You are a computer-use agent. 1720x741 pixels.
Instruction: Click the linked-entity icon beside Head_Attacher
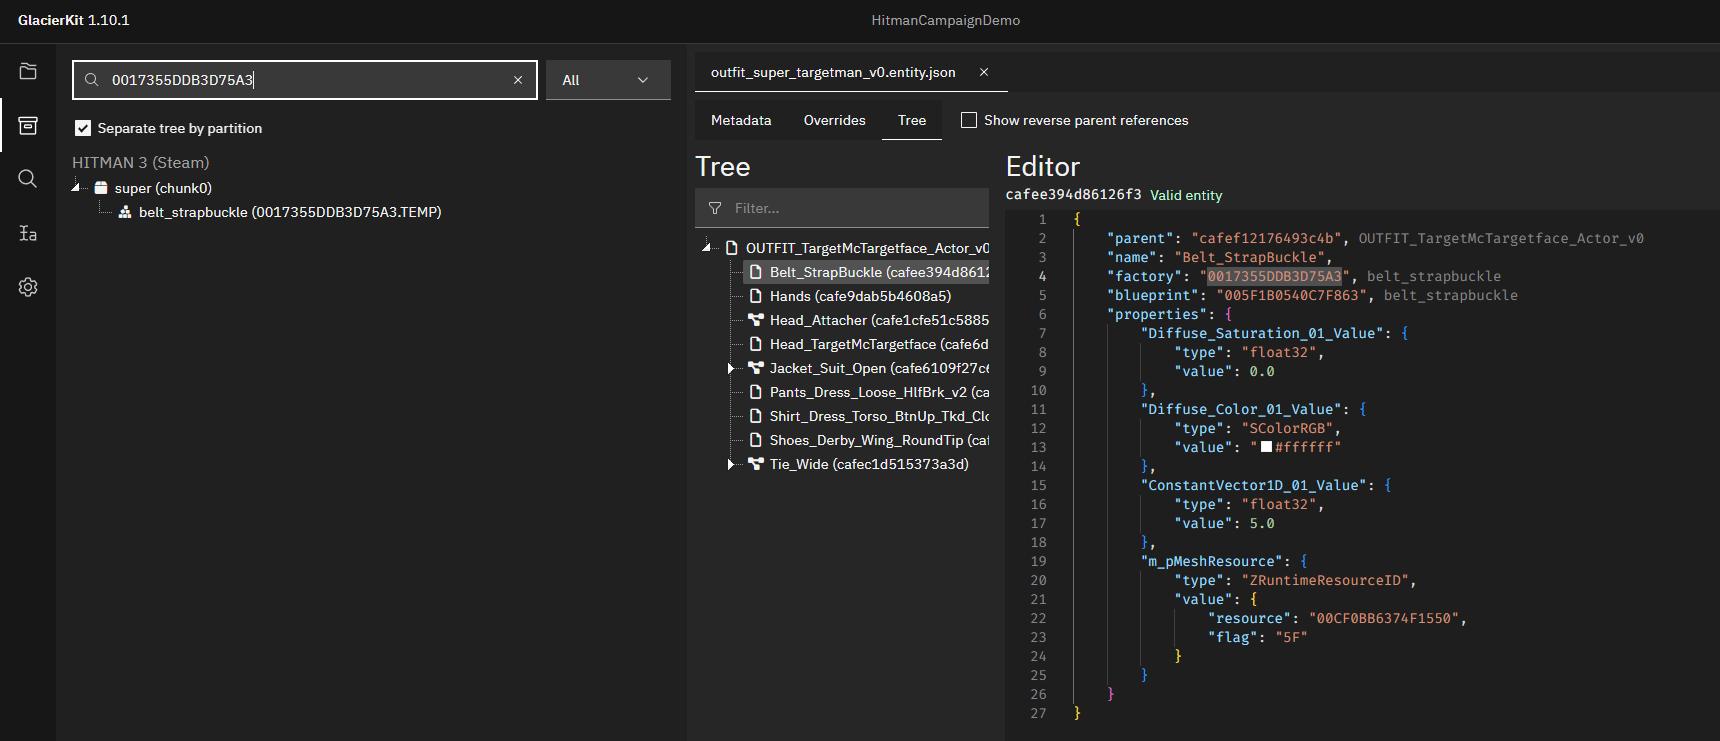point(756,320)
